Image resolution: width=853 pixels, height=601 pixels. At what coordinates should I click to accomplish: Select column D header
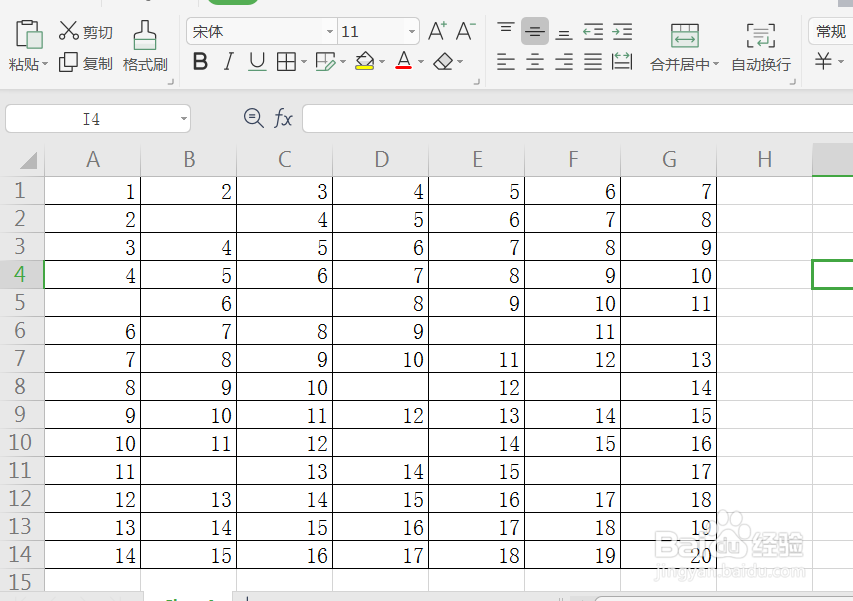coord(381,159)
